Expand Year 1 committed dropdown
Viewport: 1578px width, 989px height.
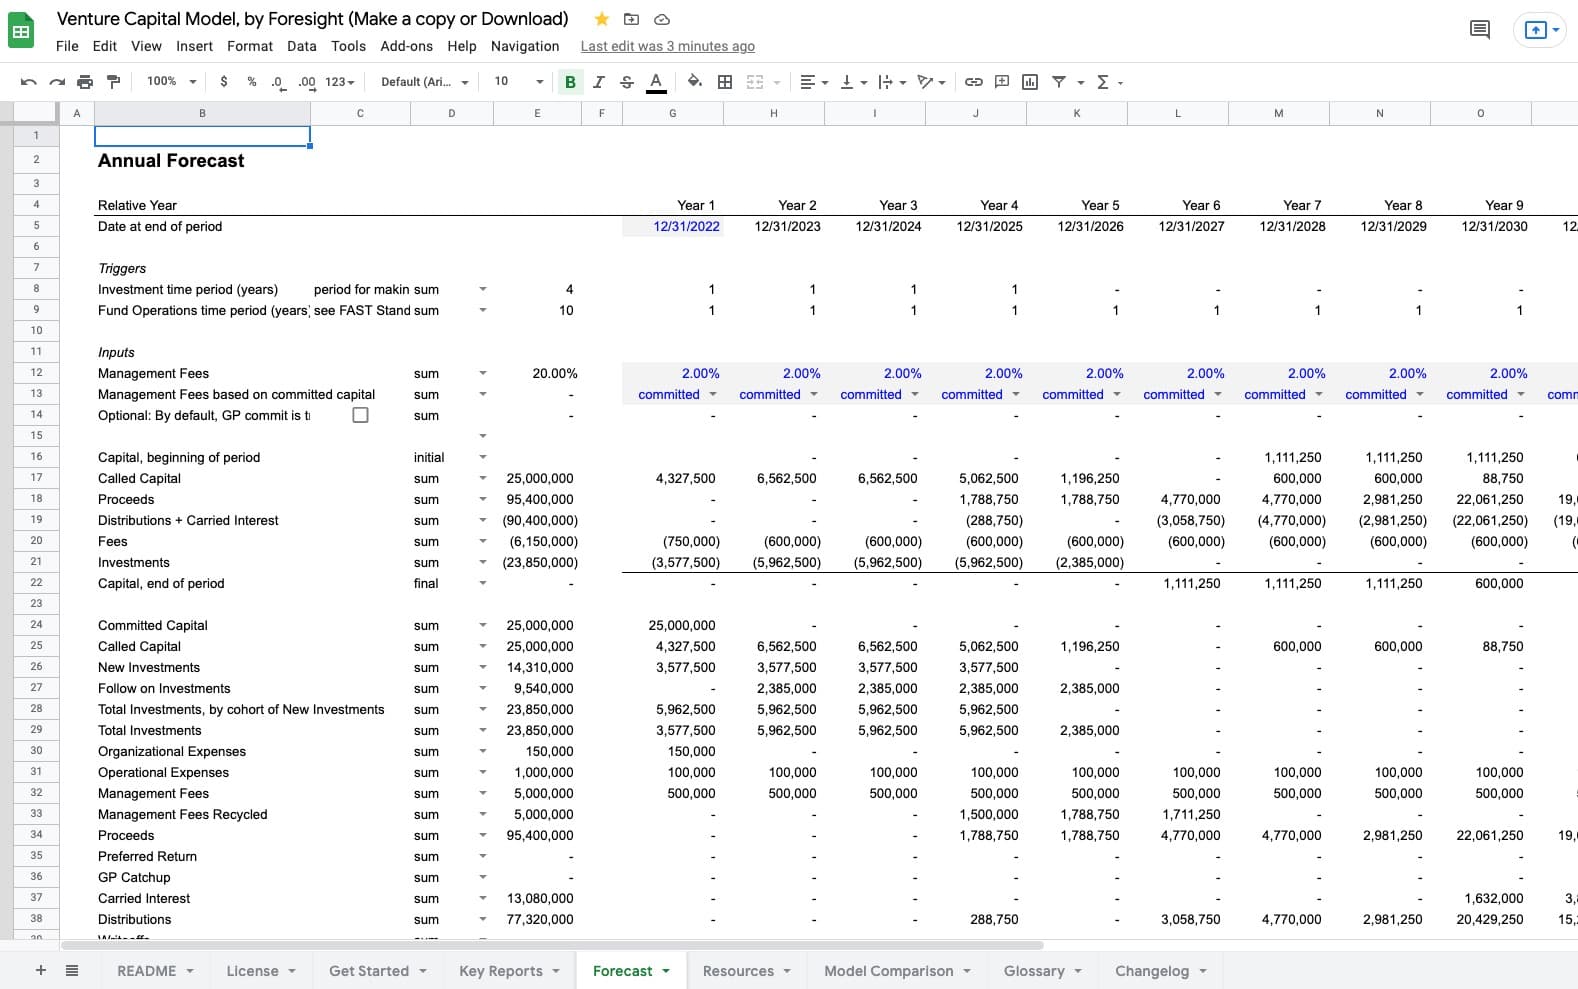click(713, 394)
